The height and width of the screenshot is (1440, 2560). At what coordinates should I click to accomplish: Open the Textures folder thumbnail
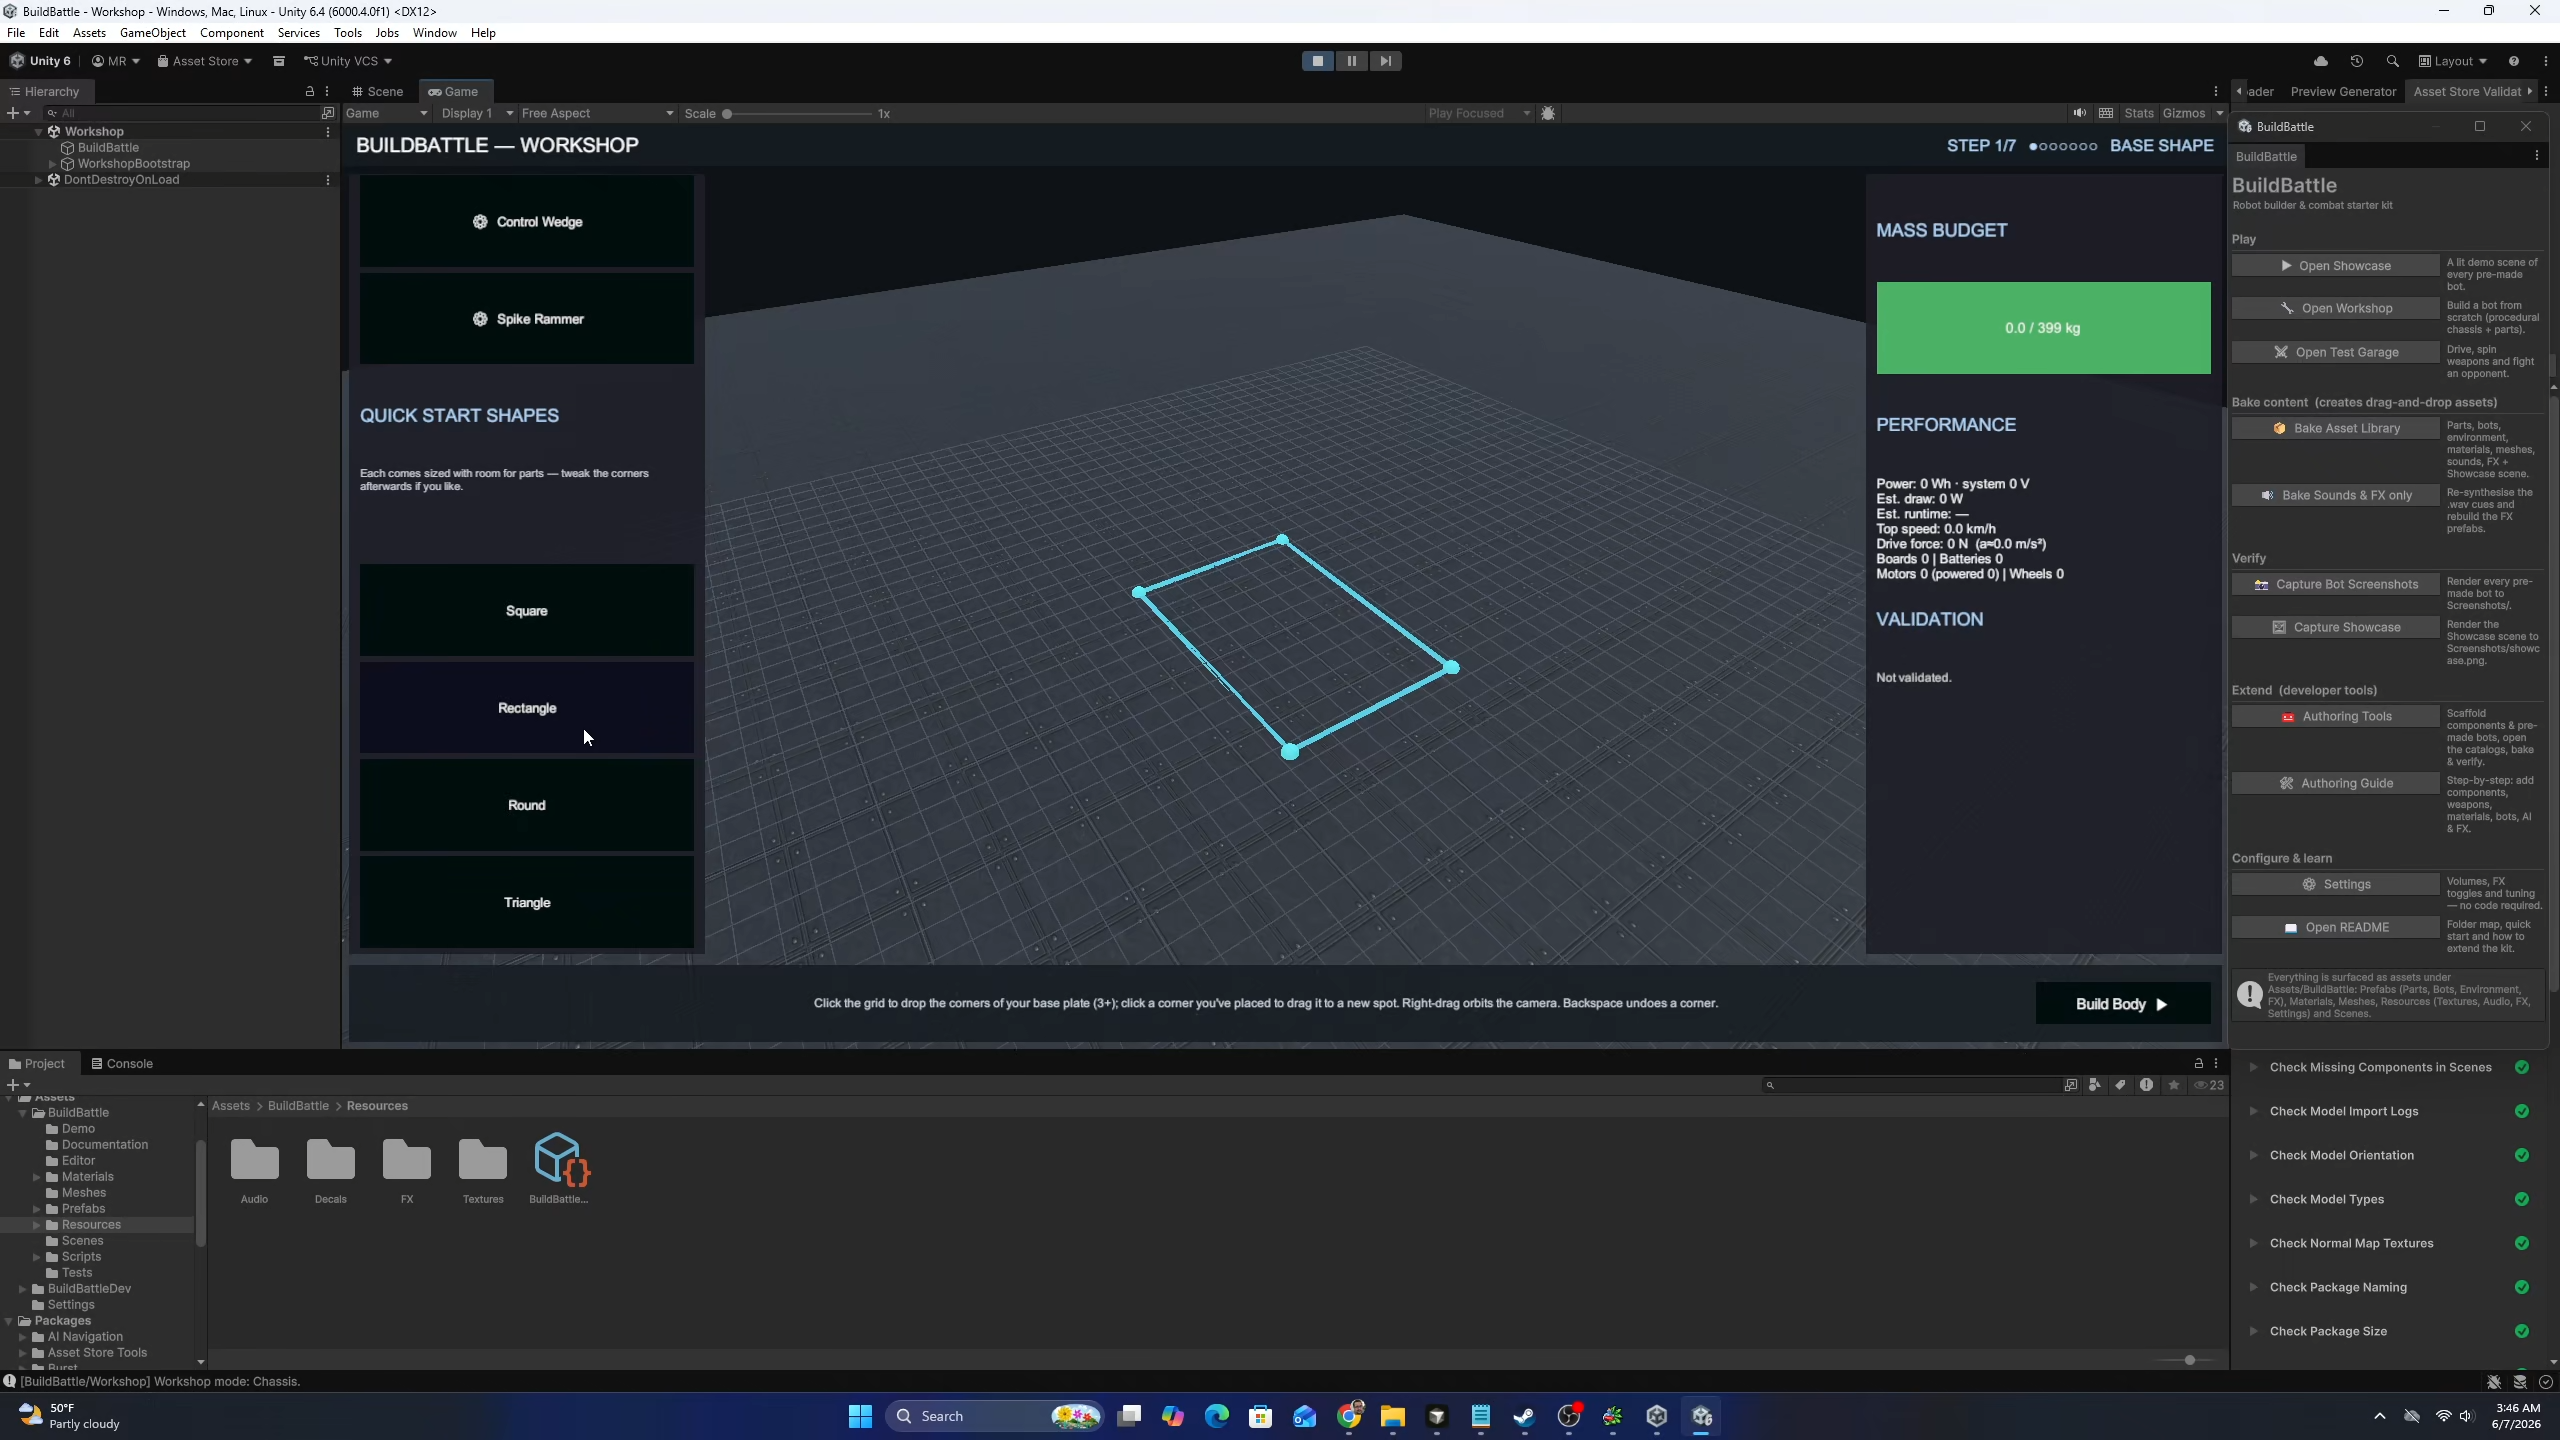click(x=483, y=1168)
